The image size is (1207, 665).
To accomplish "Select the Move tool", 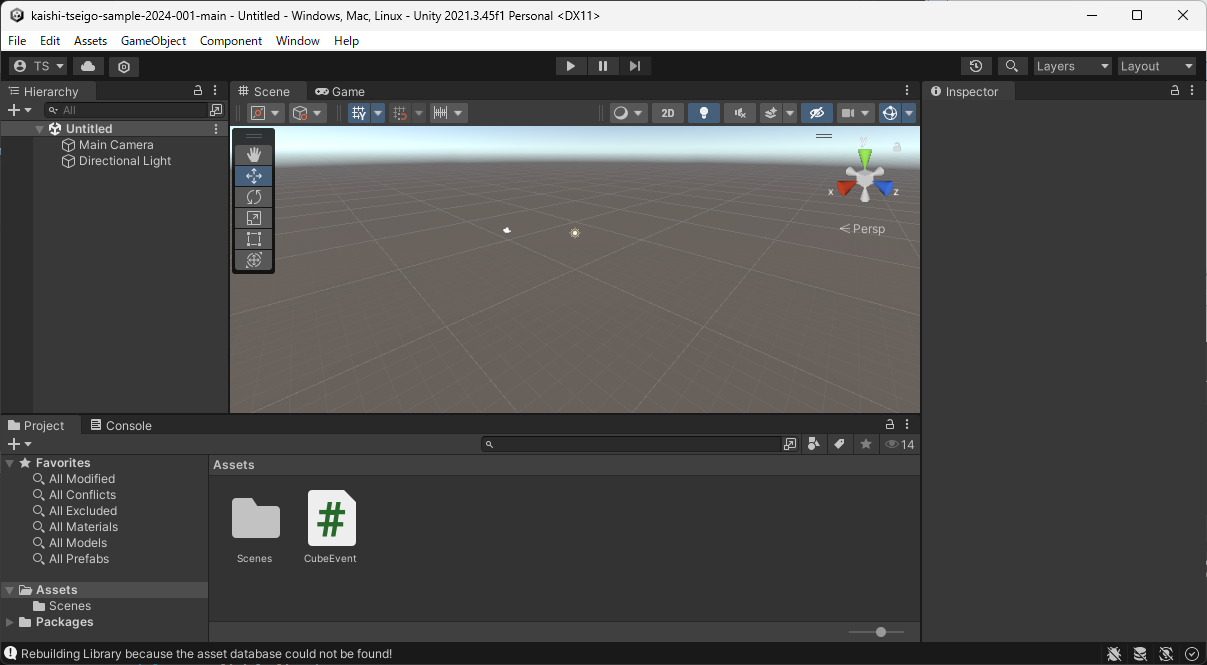I will tap(254, 175).
